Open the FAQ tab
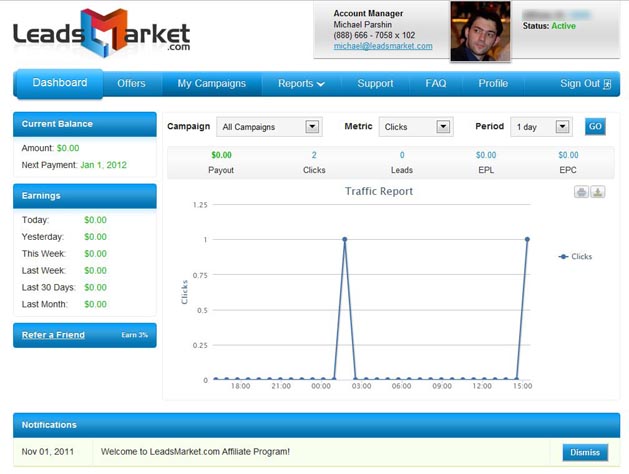 click(x=436, y=83)
